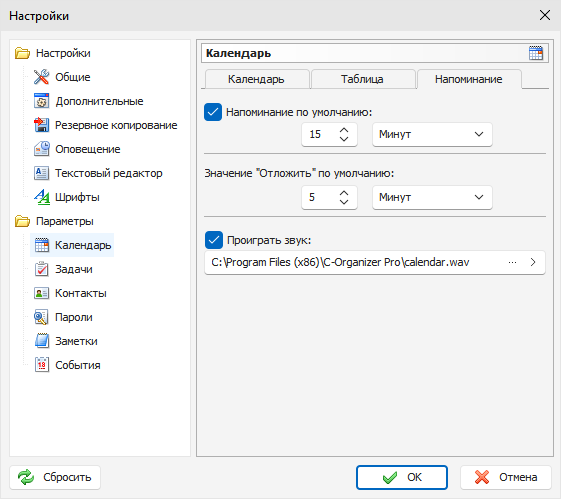Select the Пароли label under Параметры

[74, 317]
